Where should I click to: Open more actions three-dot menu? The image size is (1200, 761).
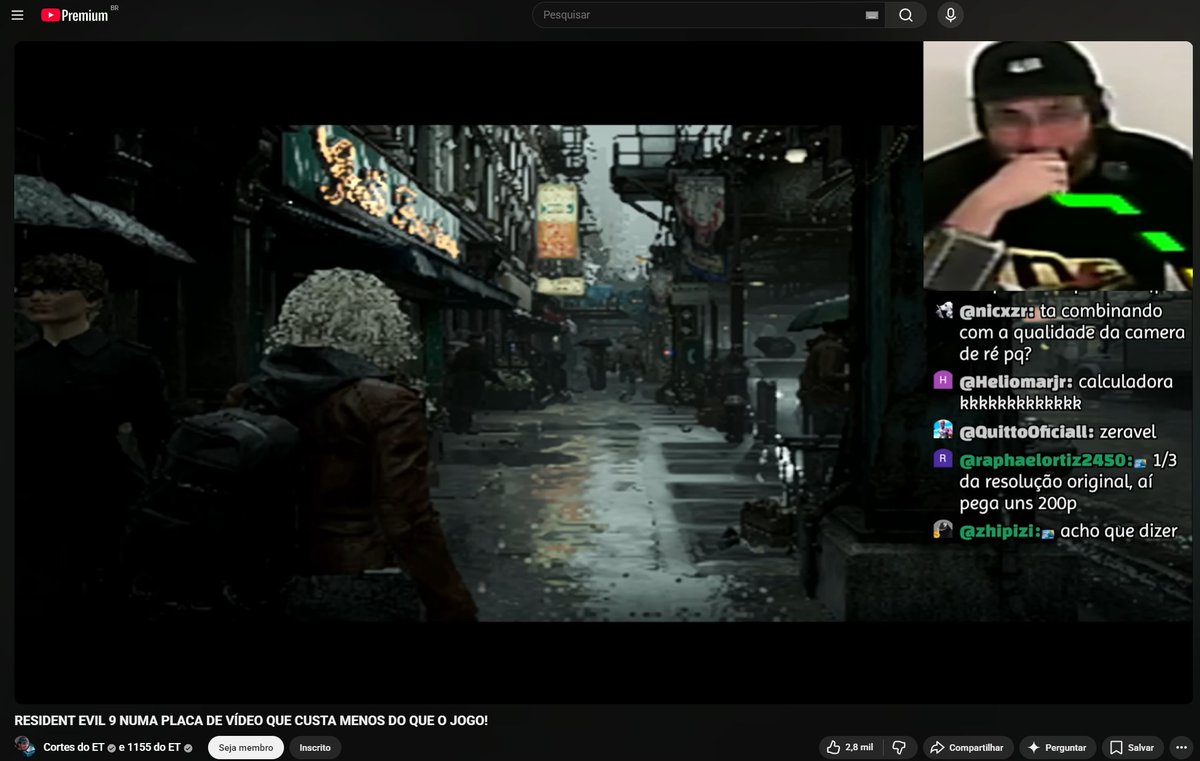click(x=1181, y=747)
